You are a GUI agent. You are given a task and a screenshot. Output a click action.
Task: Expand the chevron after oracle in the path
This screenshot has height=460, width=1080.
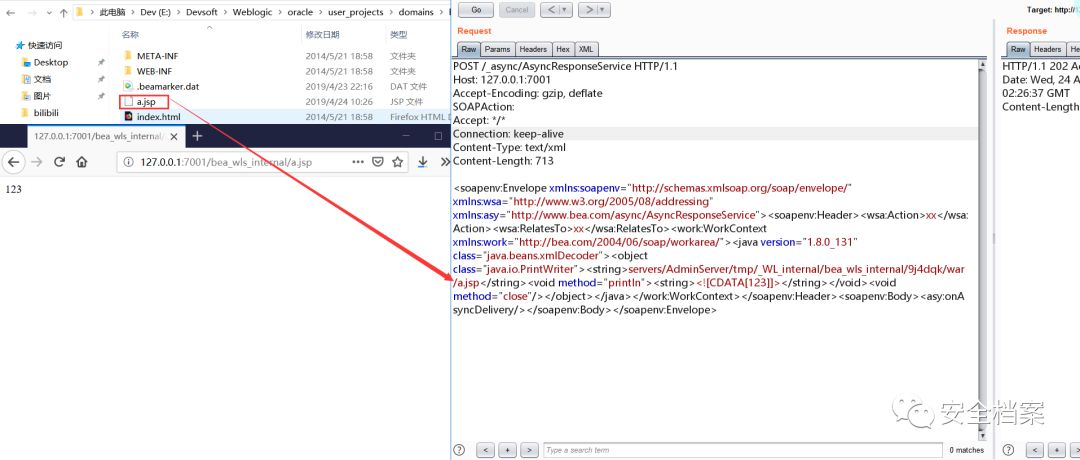[x=321, y=12]
